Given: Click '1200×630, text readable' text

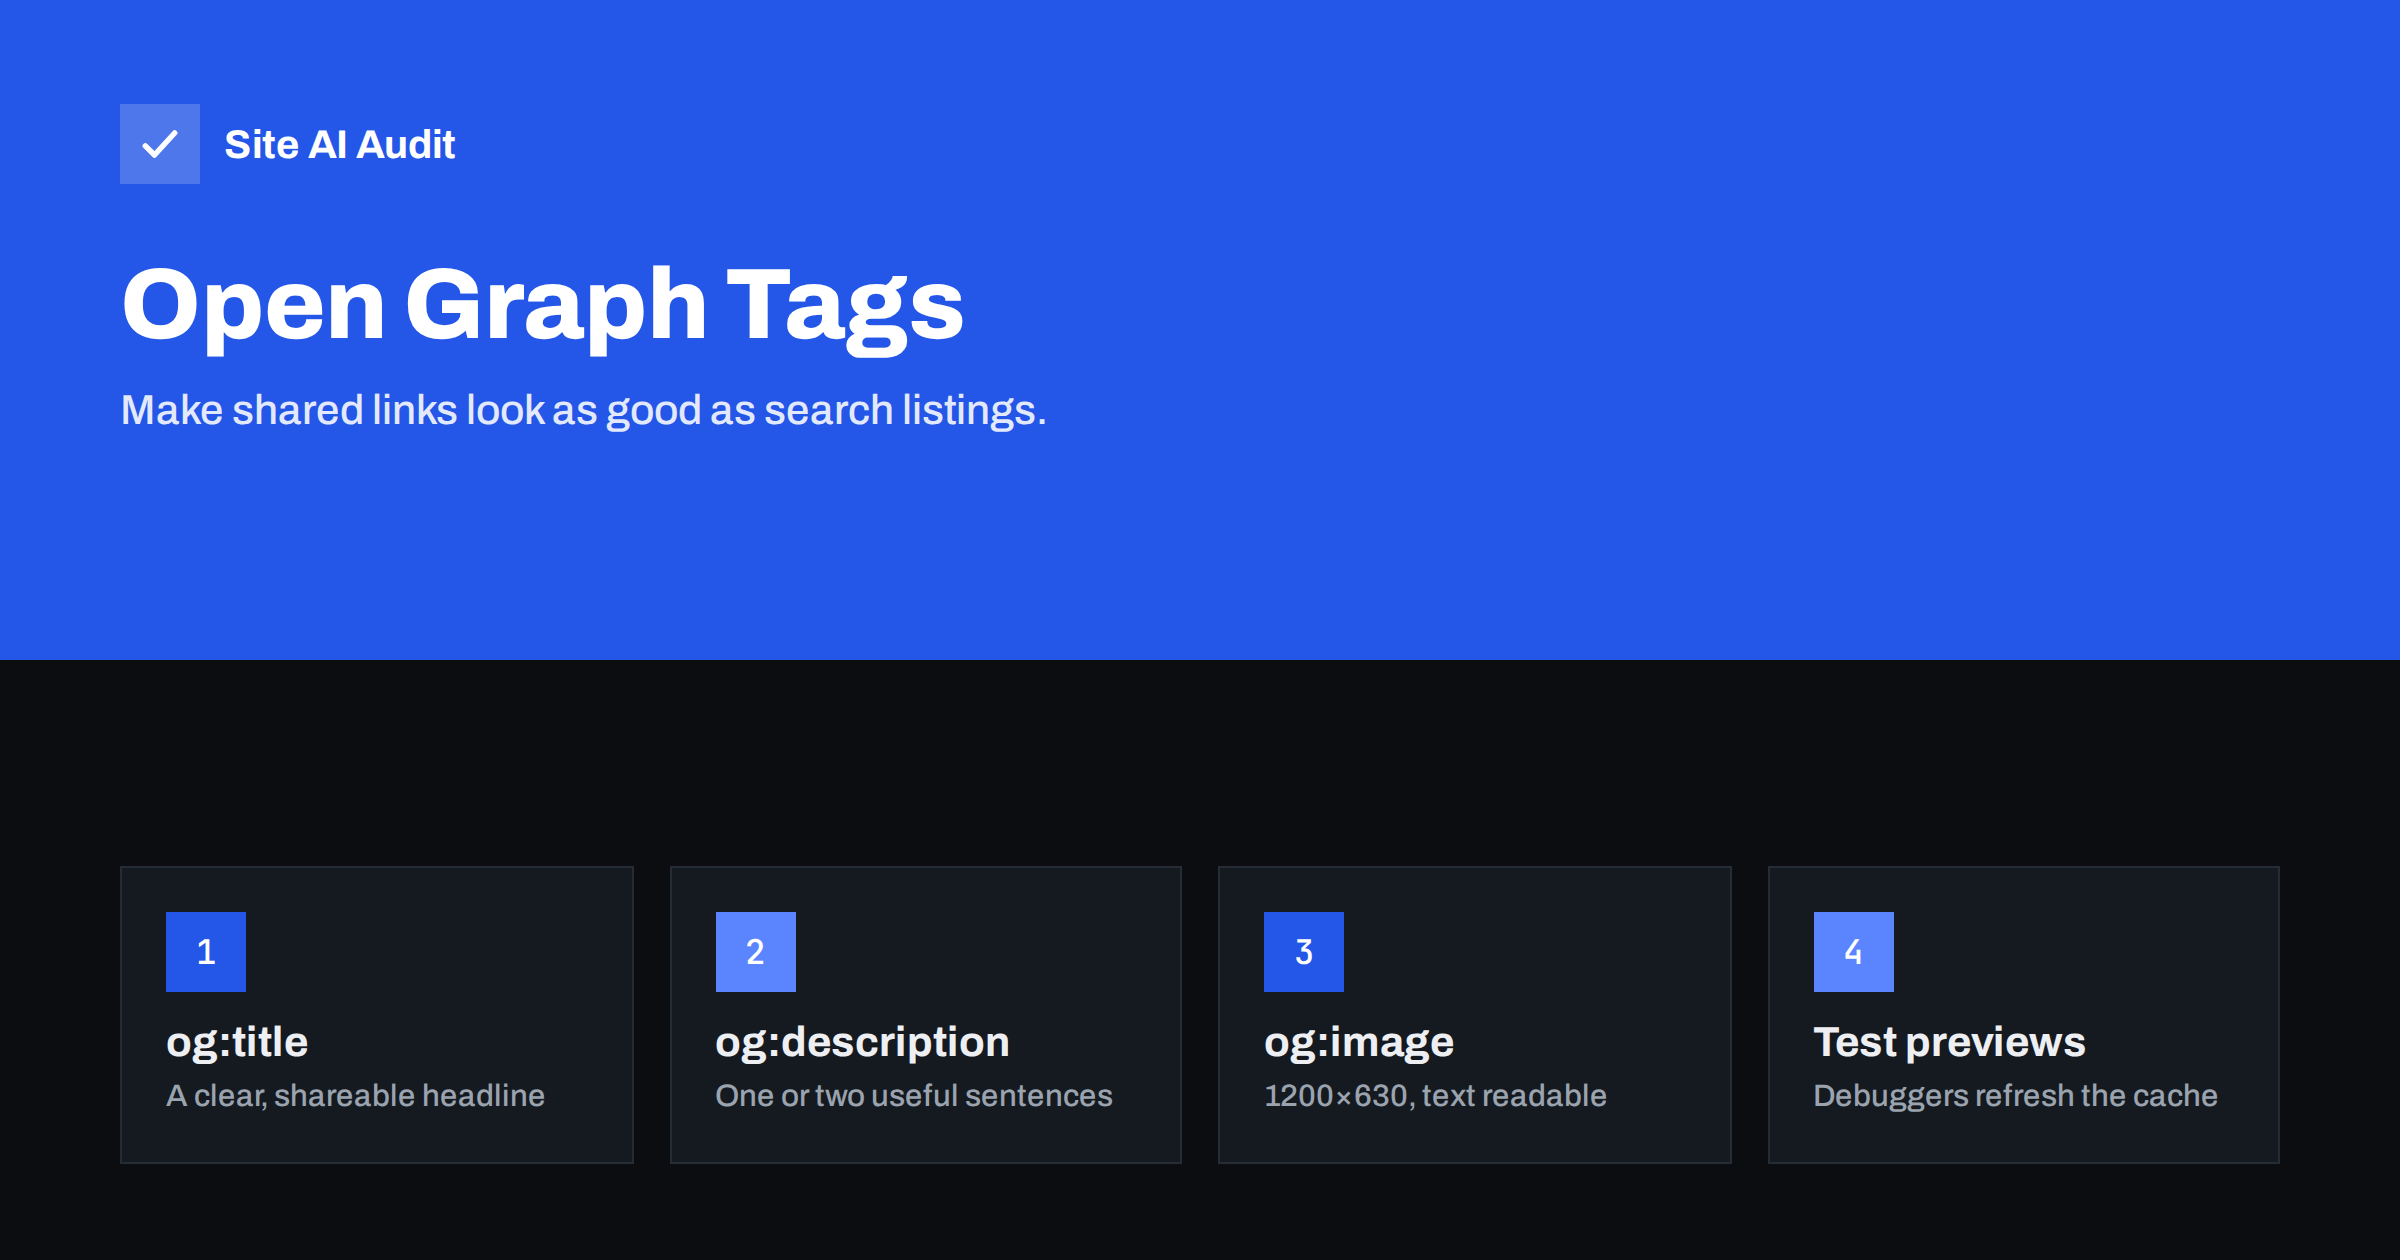Looking at the screenshot, I should [x=1436, y=1096].
